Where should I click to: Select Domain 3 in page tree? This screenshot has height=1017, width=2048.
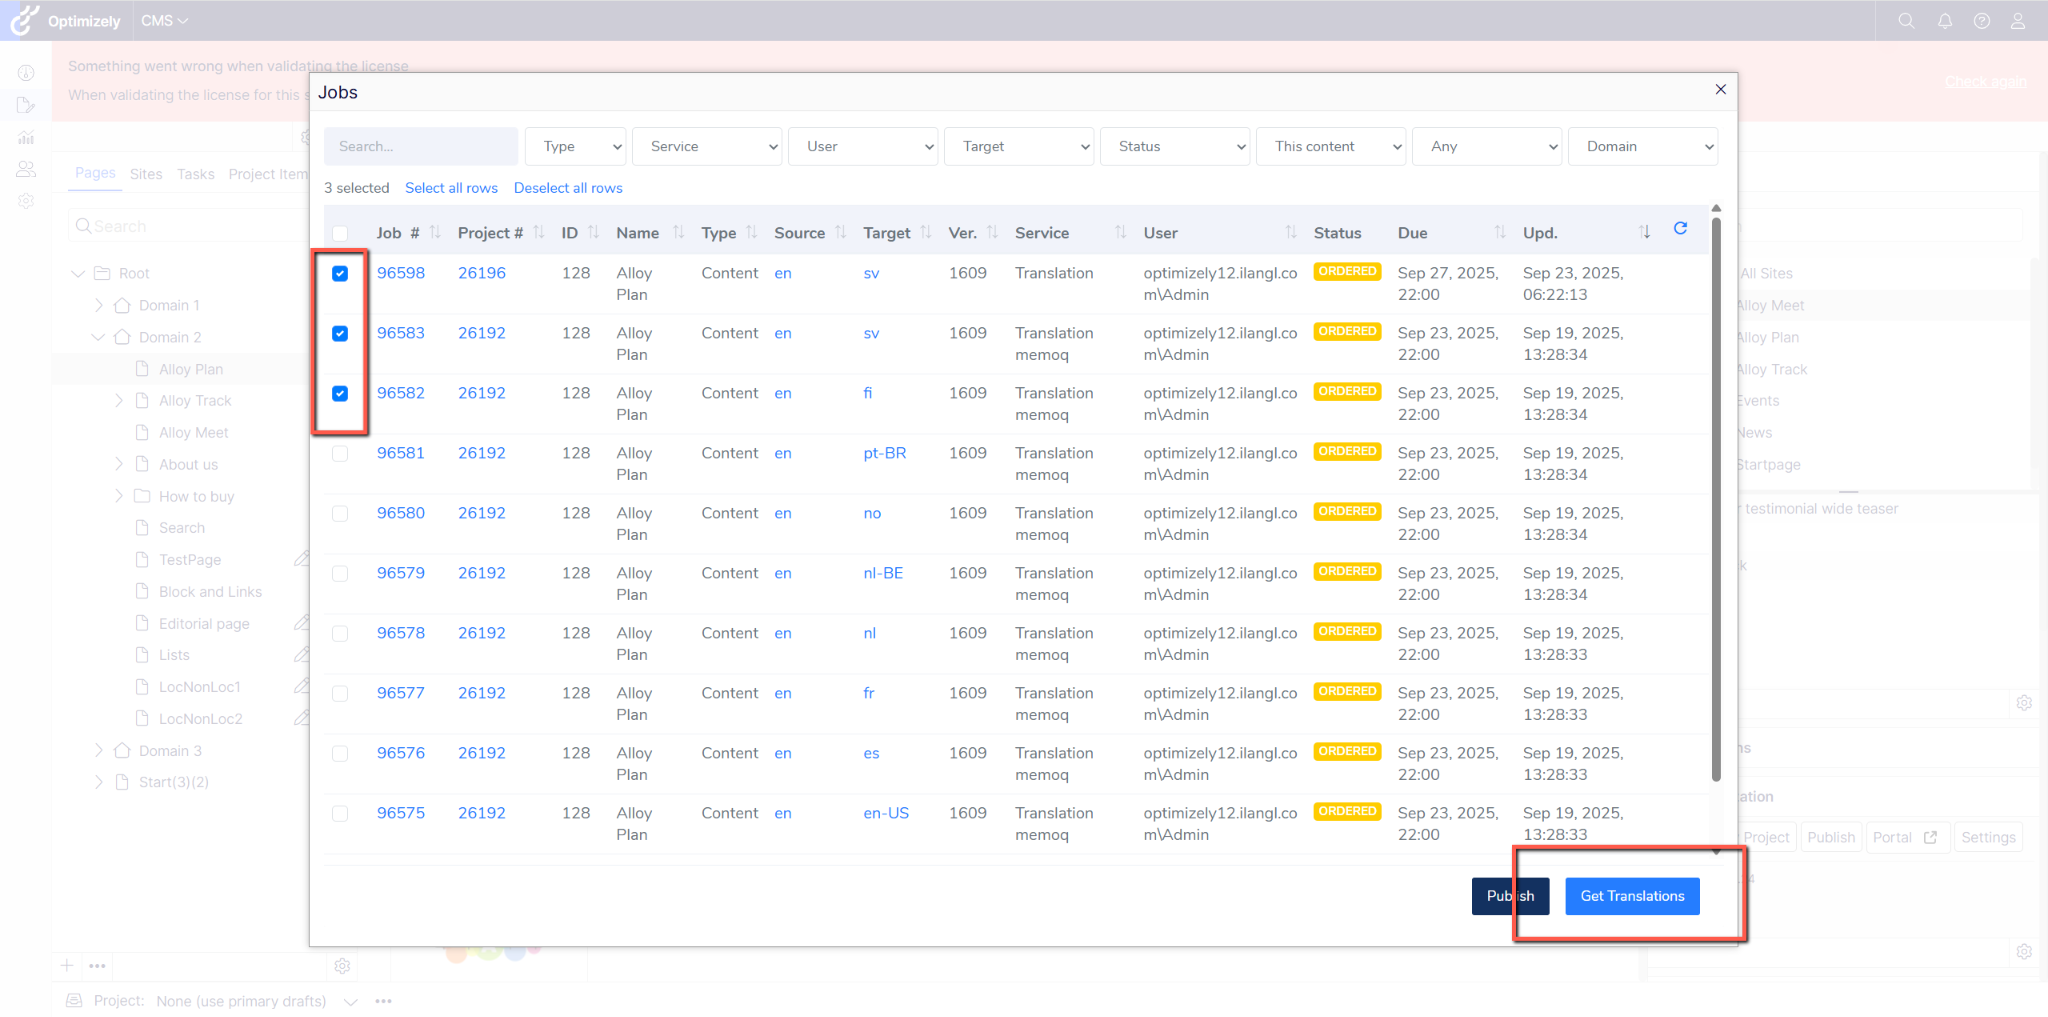pos(170,751)
